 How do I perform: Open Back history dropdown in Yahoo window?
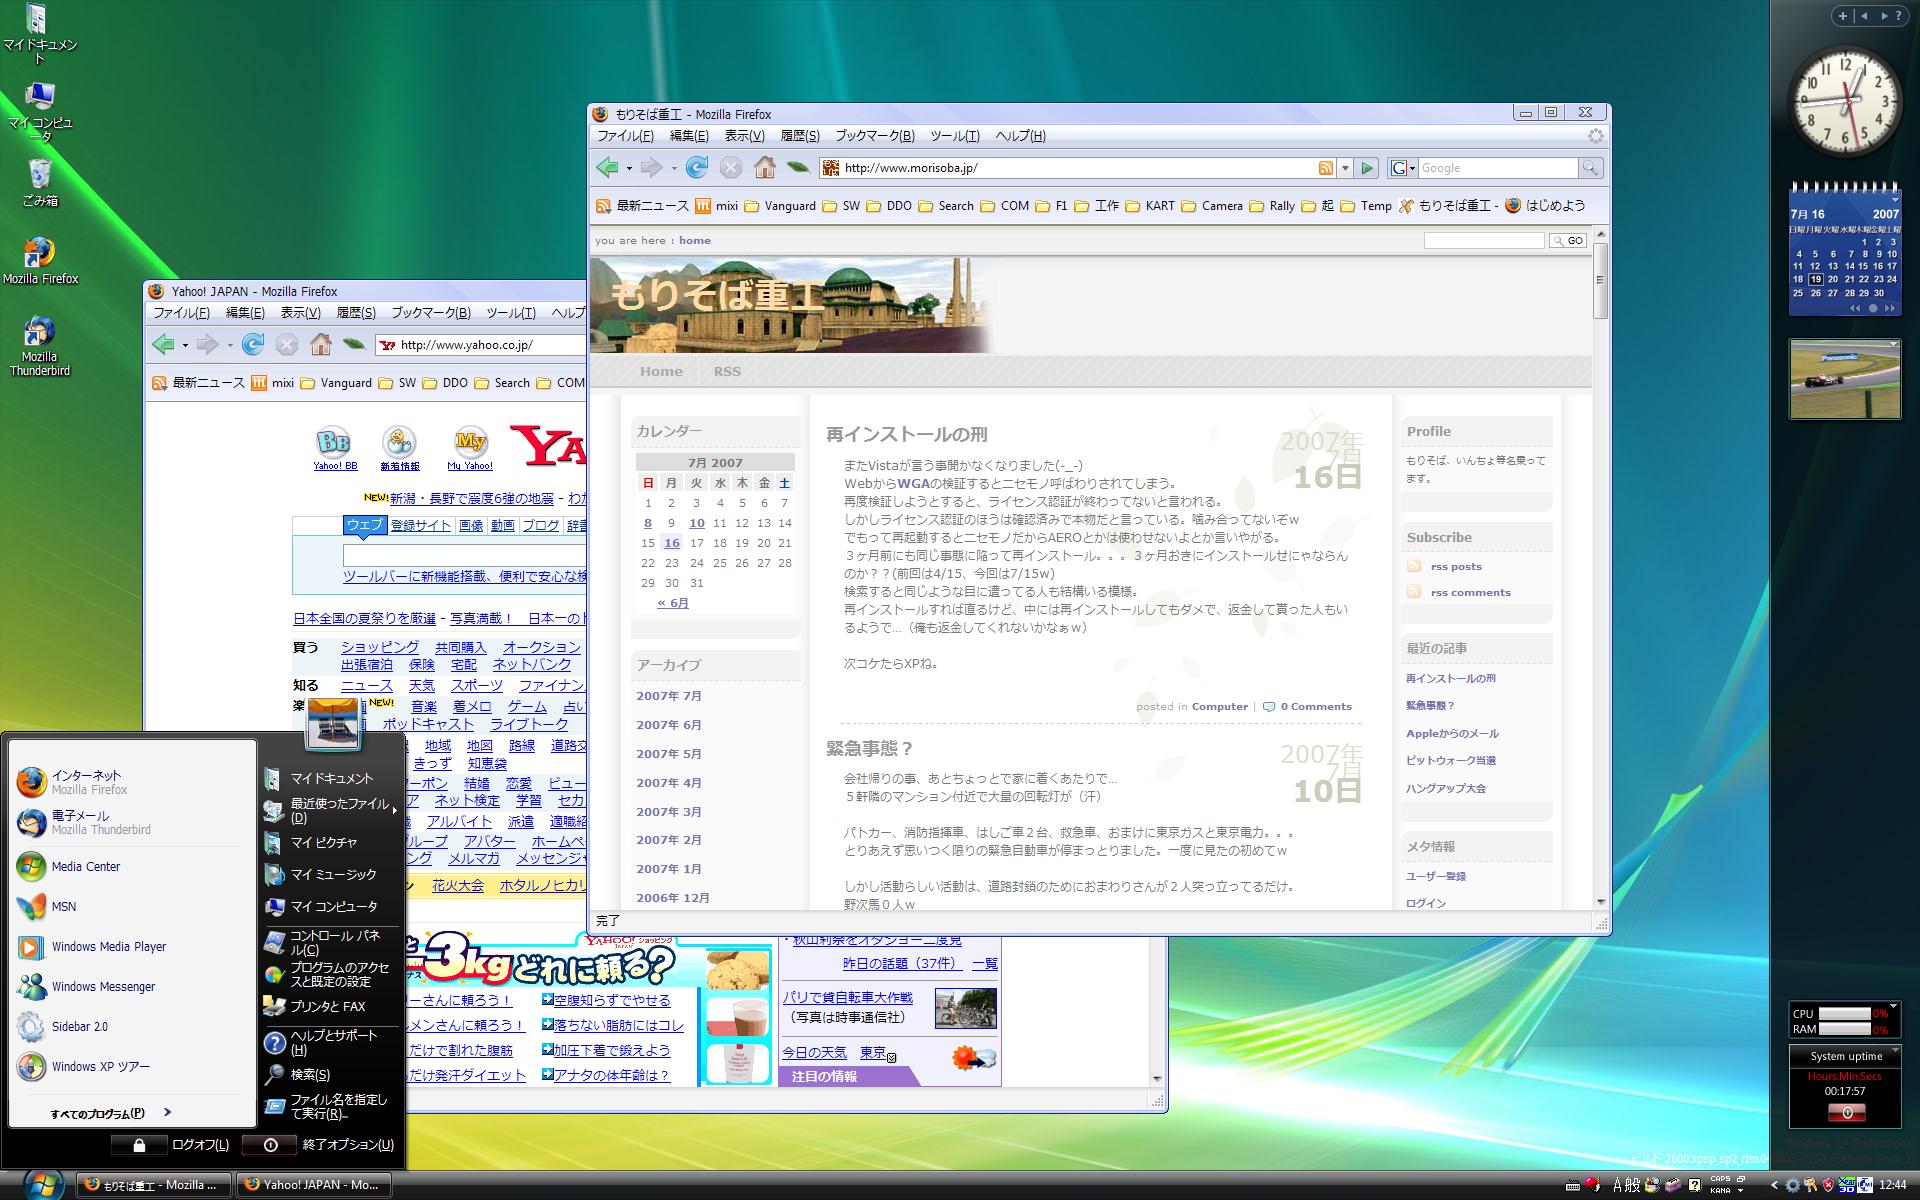click(x=185, y=346)
